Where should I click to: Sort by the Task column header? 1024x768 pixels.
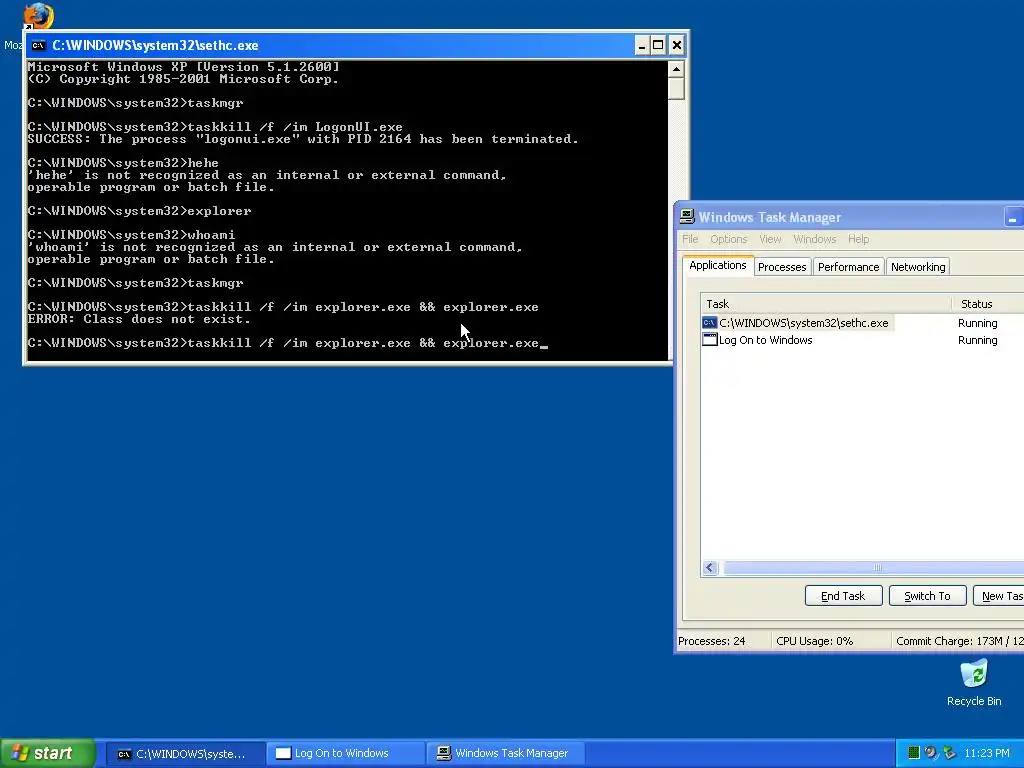[x=825, y=304]
